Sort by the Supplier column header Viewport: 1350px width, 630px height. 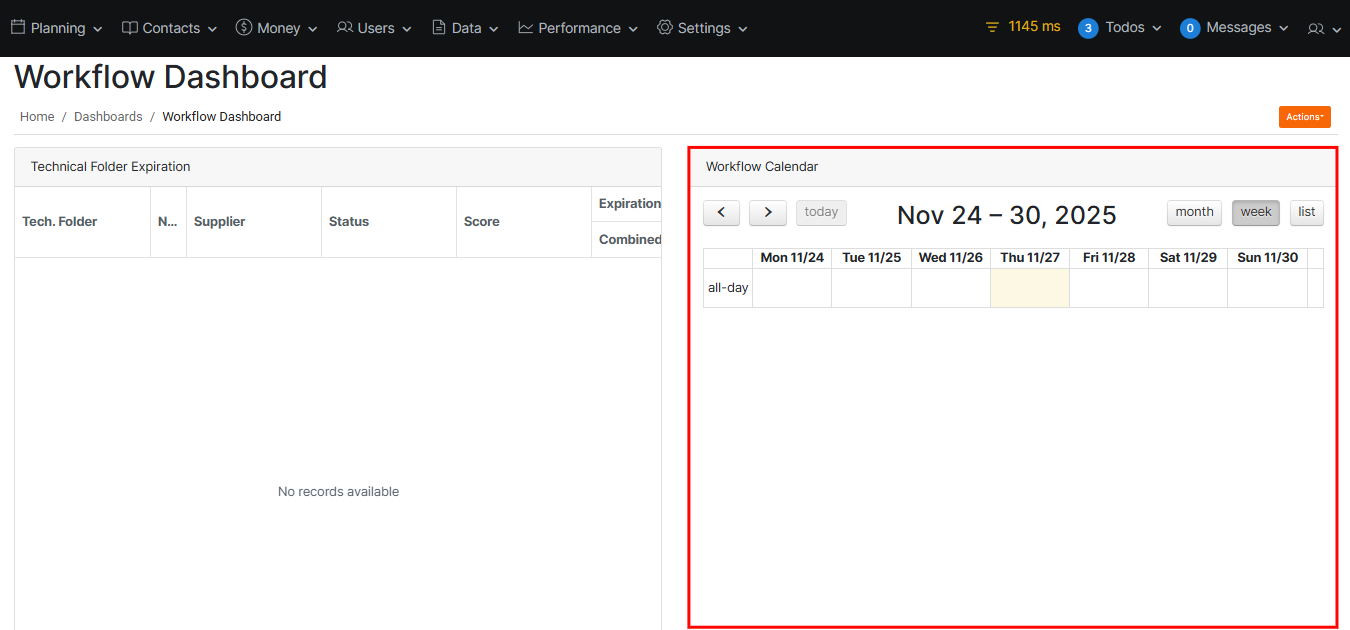point(220,222)
